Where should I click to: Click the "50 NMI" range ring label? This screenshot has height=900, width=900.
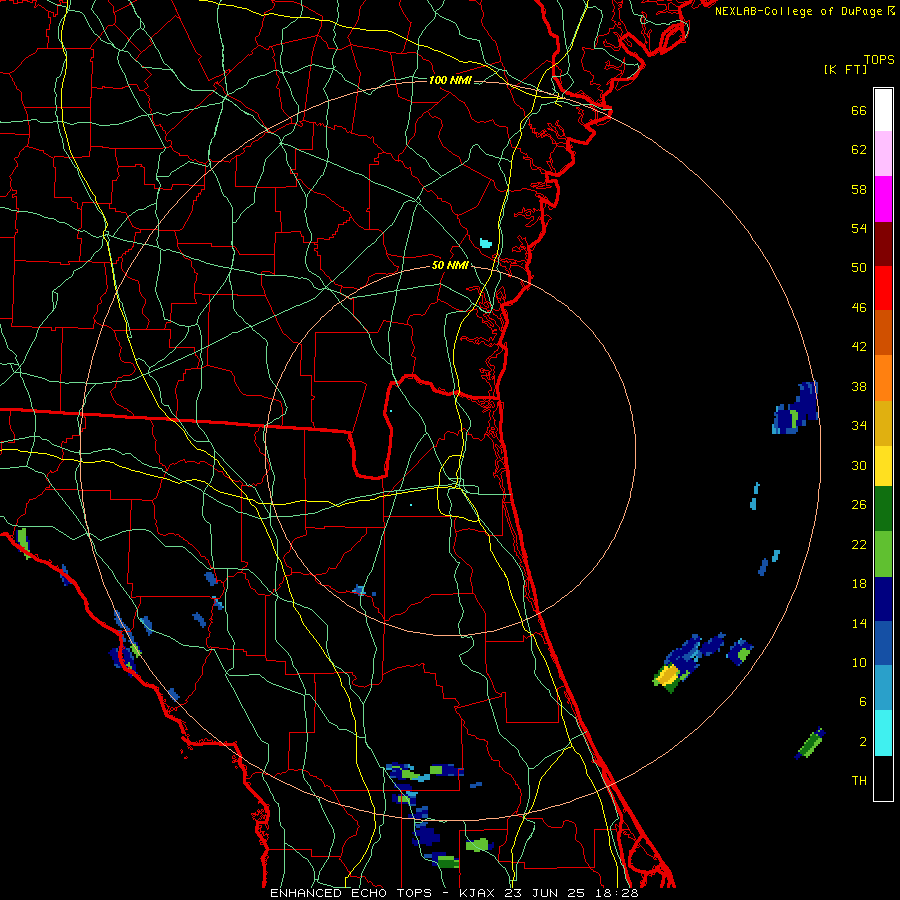pos(450,265)
